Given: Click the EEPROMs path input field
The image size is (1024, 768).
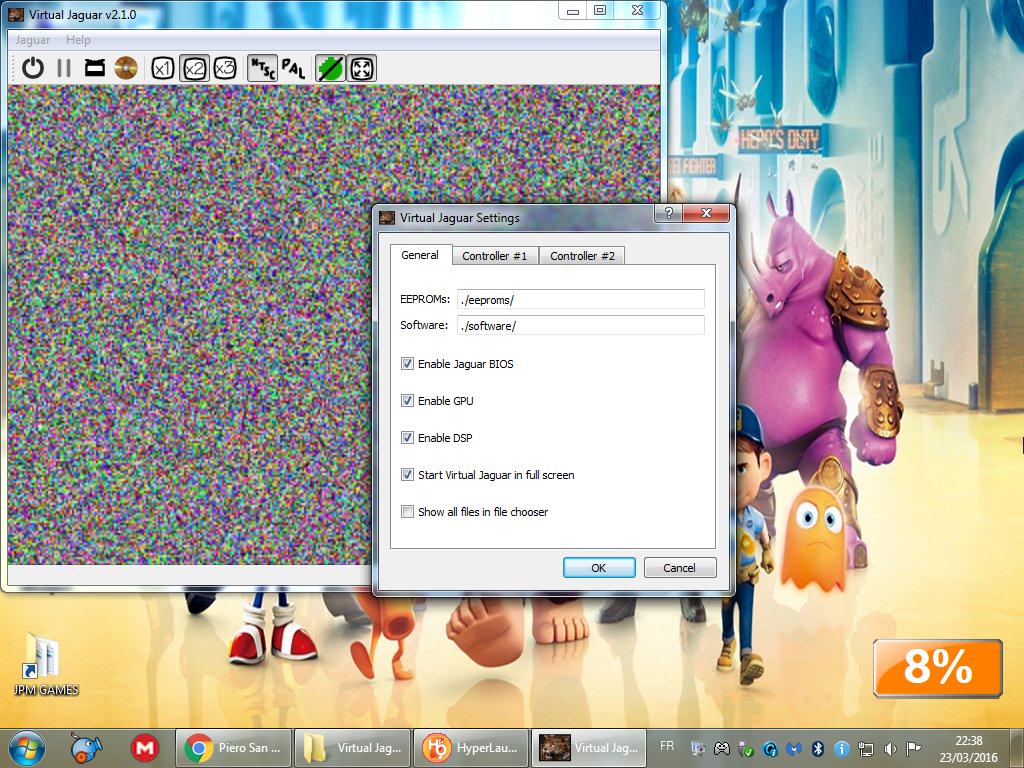Looking at the screenshot, I should 580,299.
